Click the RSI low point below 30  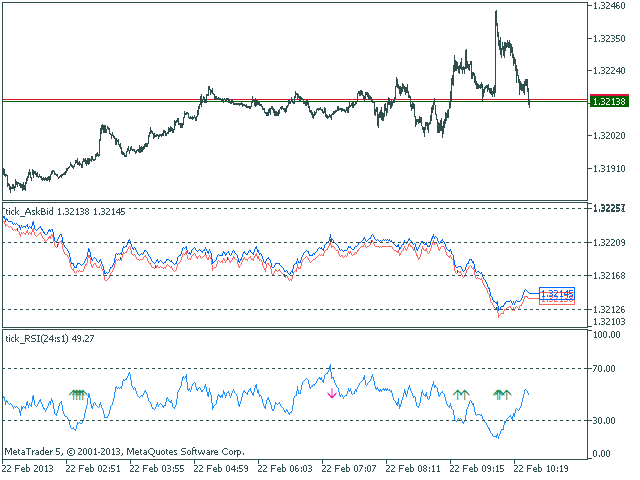497,437
